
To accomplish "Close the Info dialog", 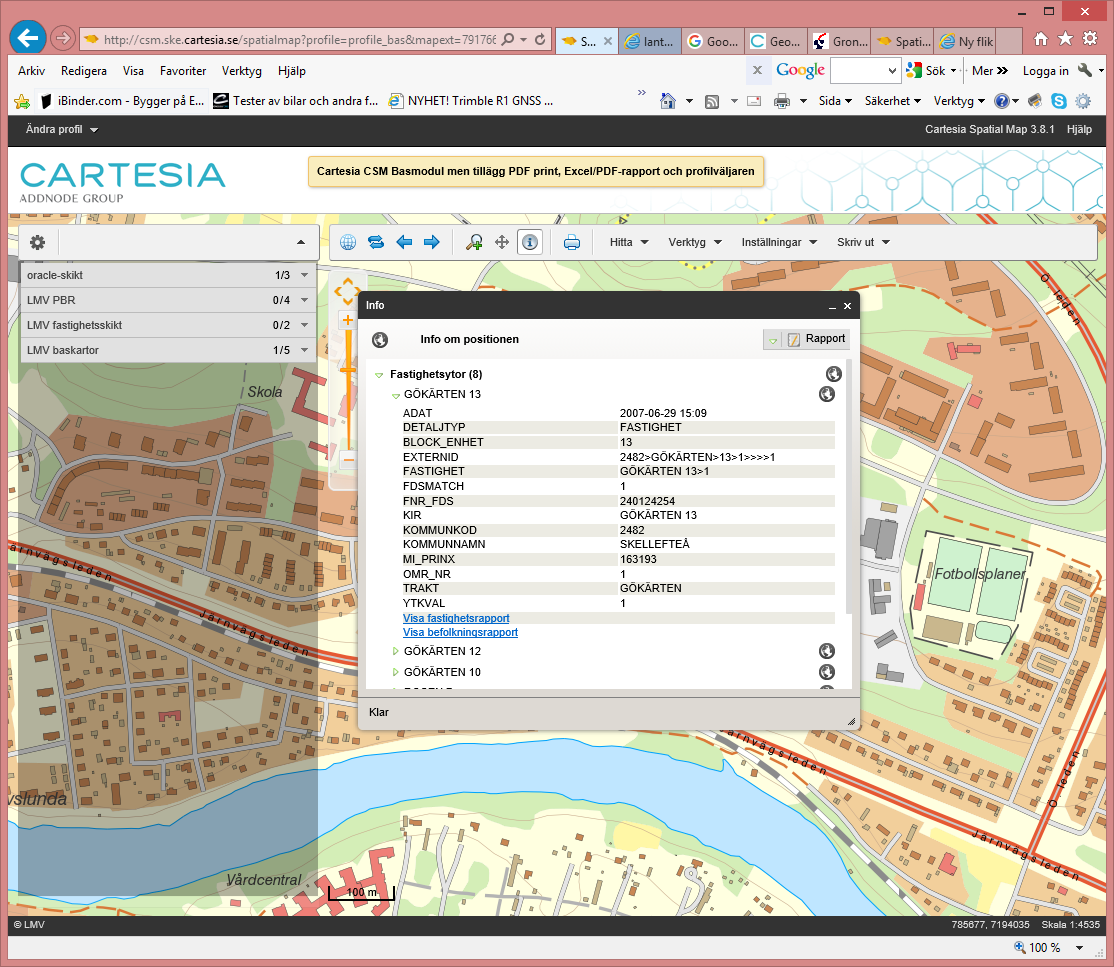I will coord(848,306).
